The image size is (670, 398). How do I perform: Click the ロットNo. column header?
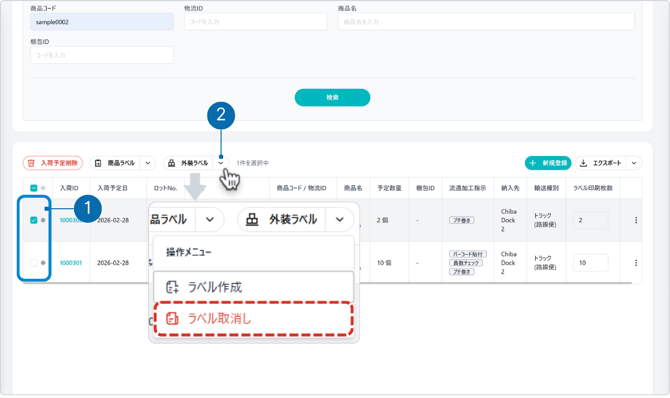165,188
